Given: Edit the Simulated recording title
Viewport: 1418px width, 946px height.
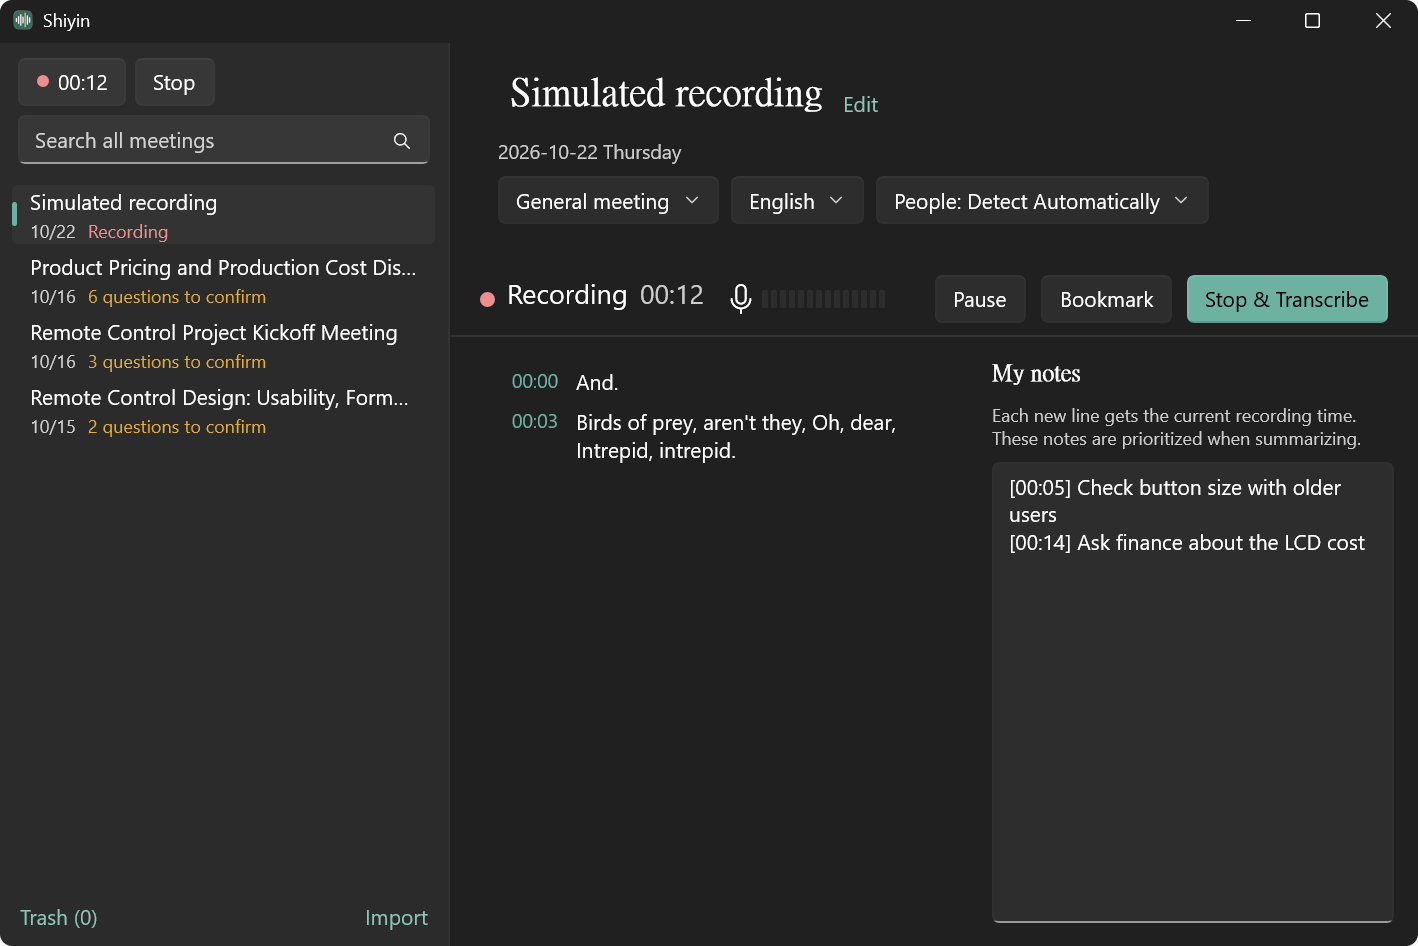Looking at the screenshot, I should point(860,105).
